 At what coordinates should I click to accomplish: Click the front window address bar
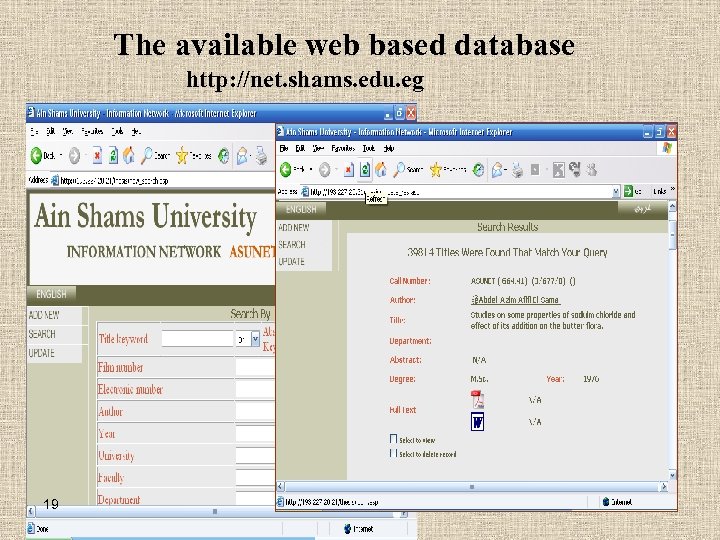pos(461,192)
